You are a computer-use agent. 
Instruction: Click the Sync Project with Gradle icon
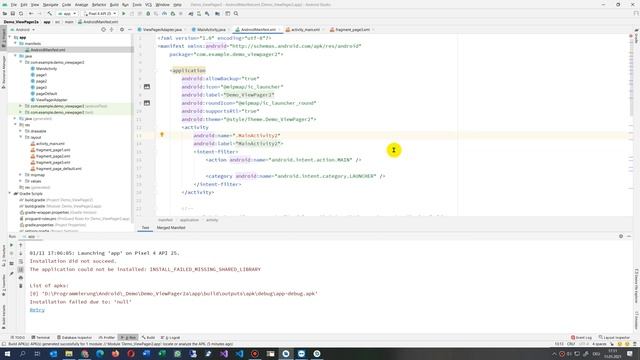[191, 13]
